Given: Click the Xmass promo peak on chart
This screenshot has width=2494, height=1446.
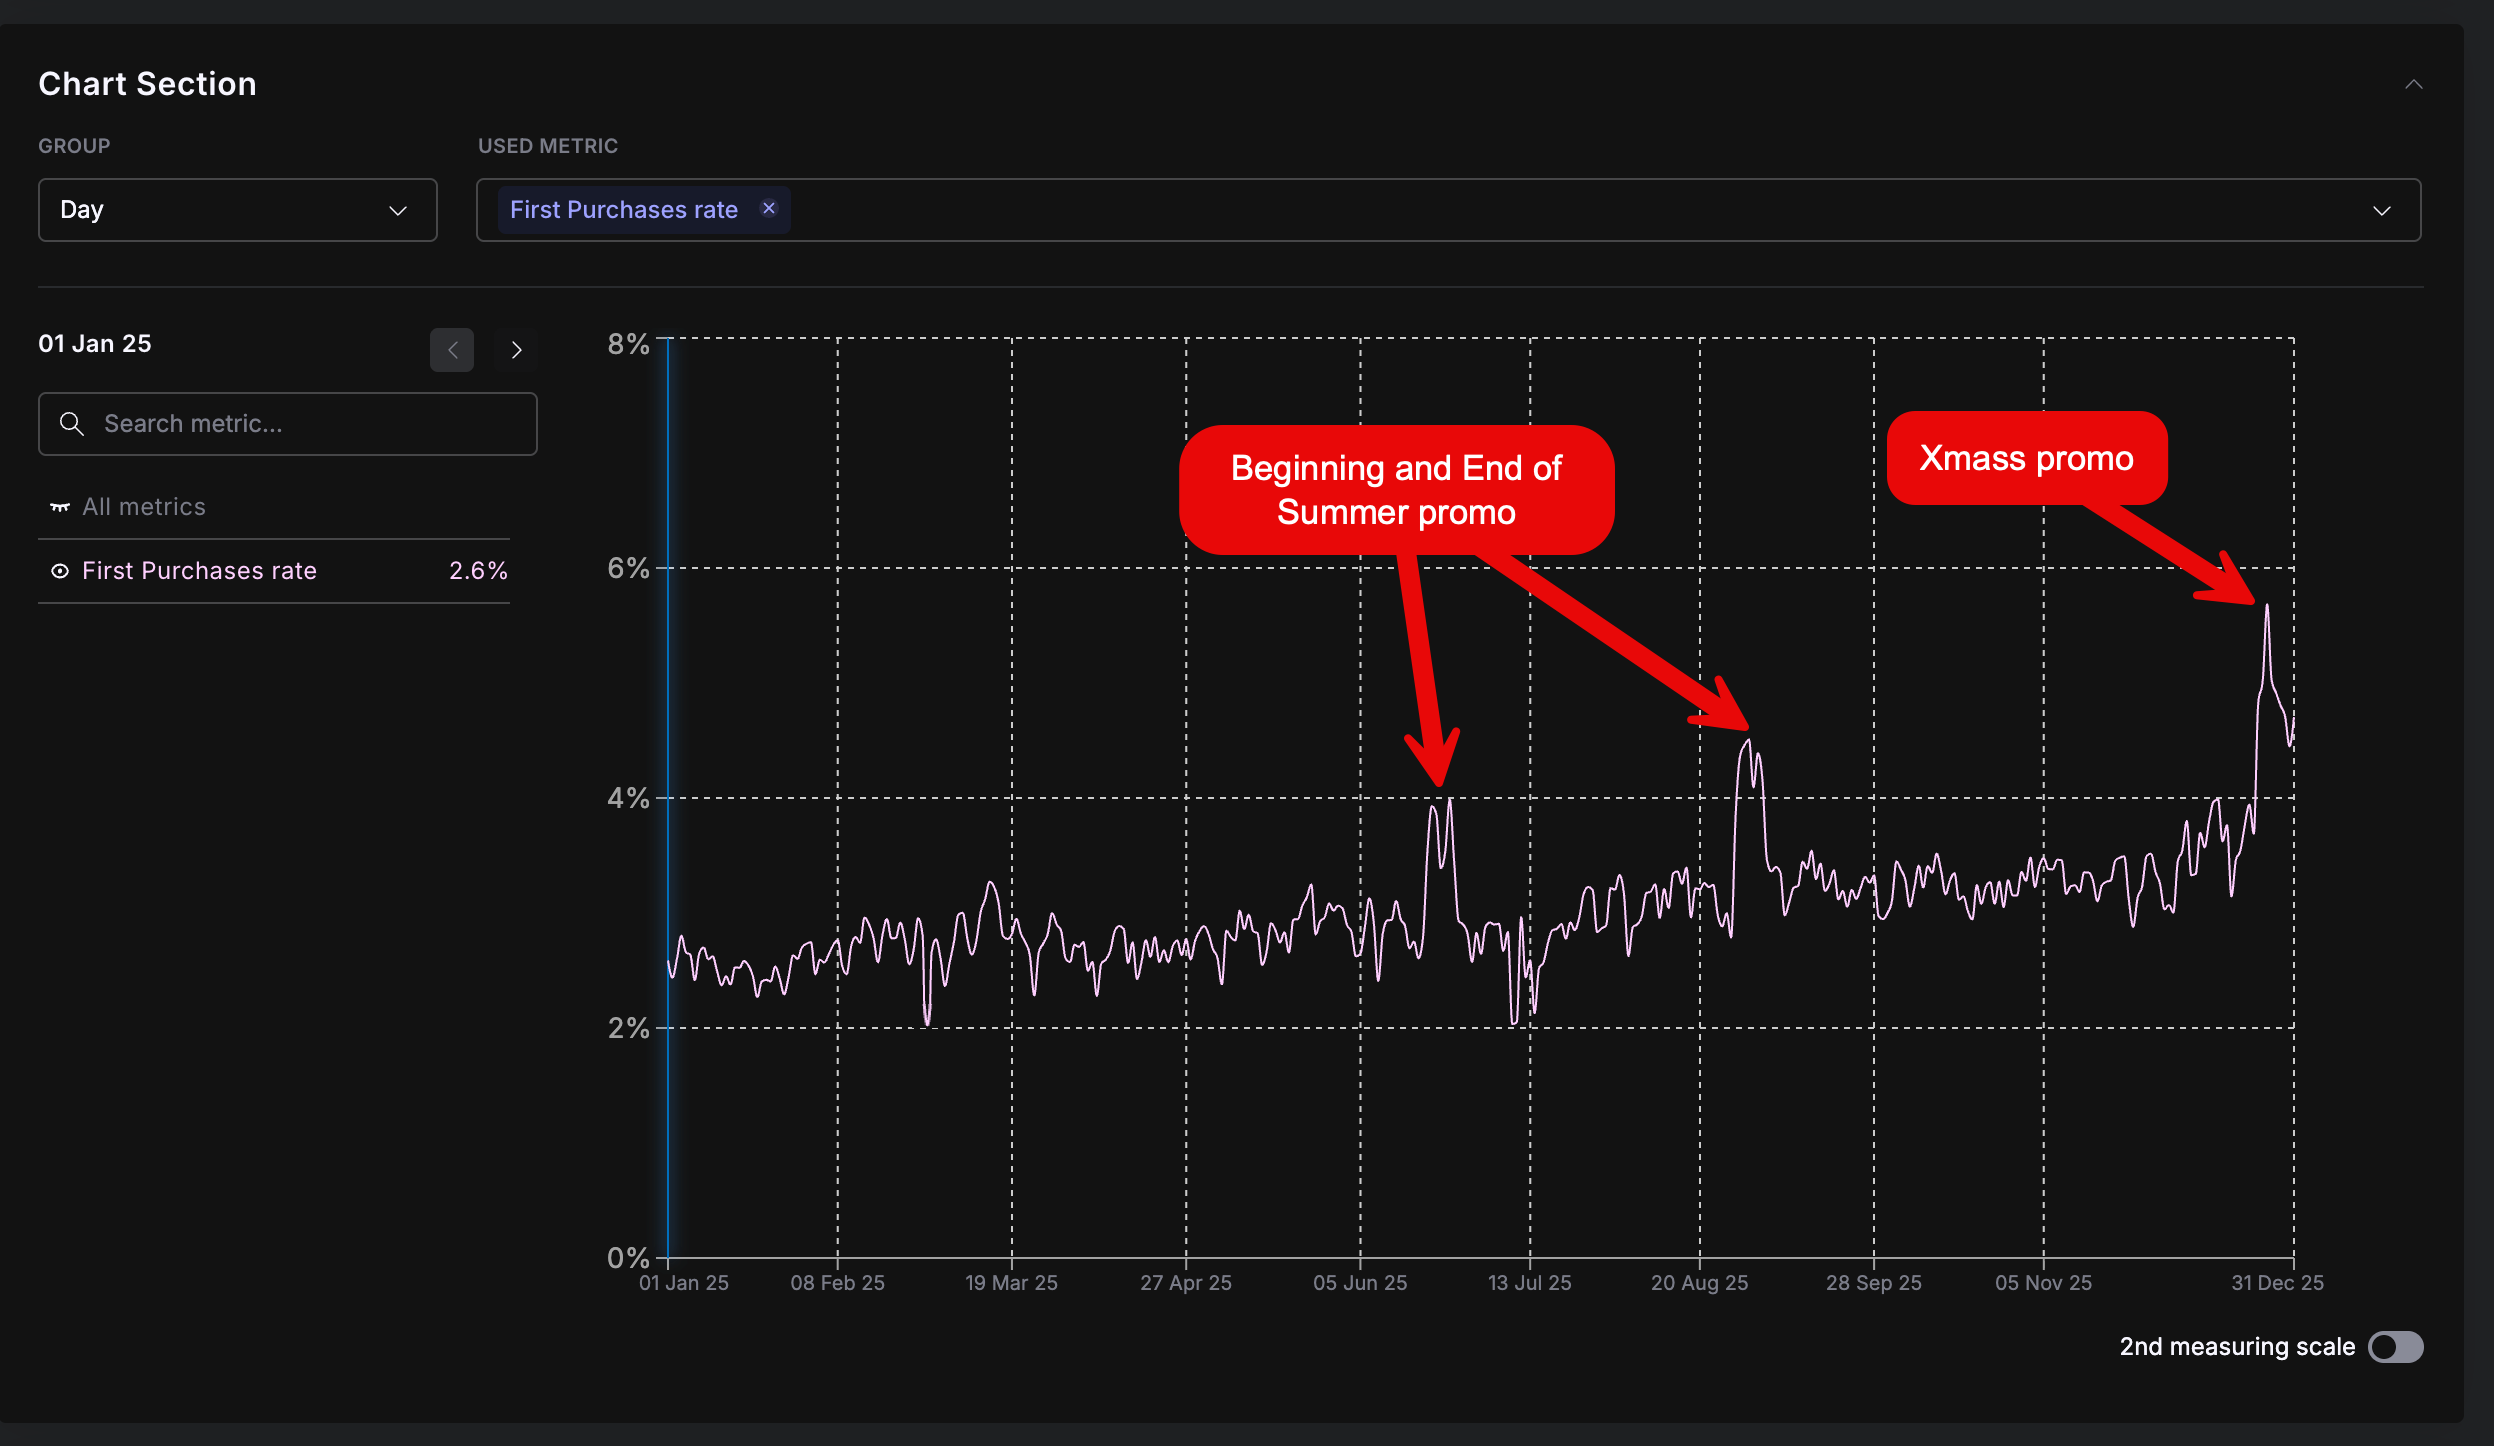Looking at the screenshot, I should click(x=2267, y=607).
